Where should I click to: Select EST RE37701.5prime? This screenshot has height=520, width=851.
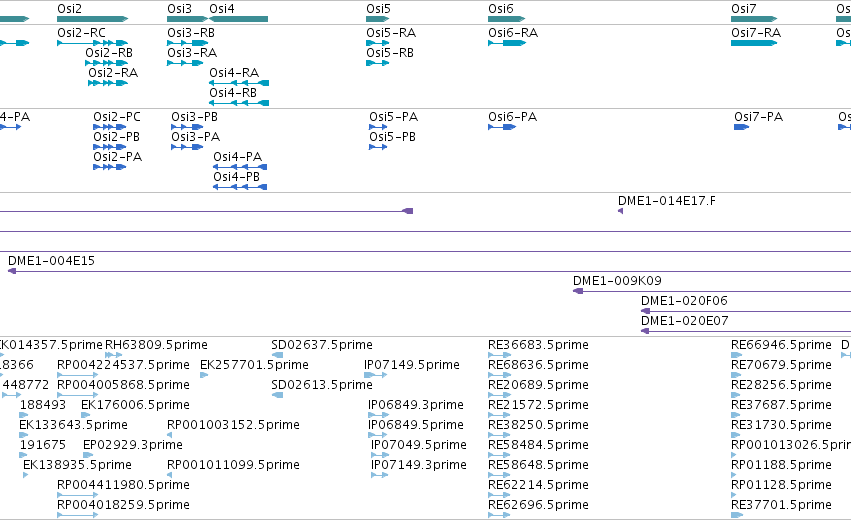[781, 505]
